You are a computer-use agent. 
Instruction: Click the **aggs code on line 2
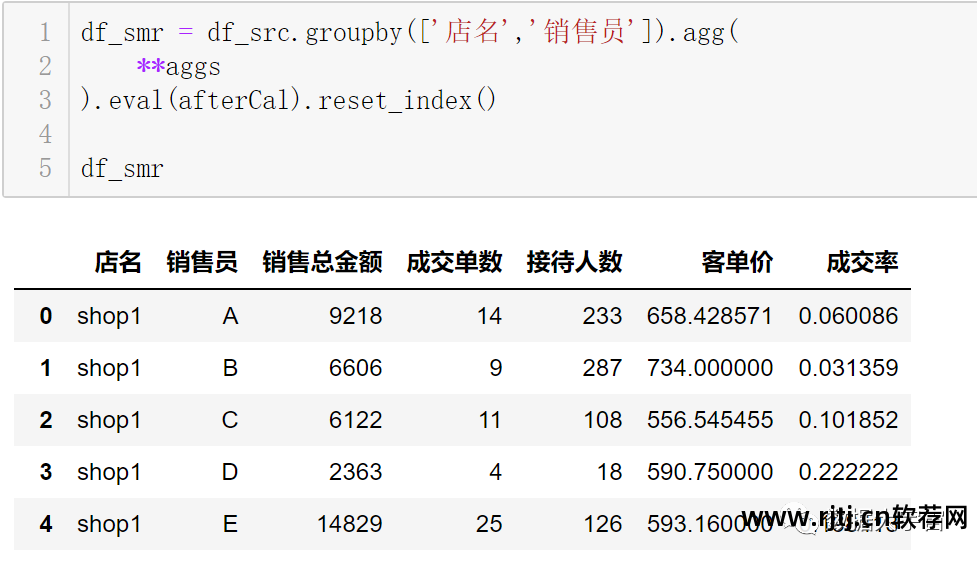(x=178, y=67)
